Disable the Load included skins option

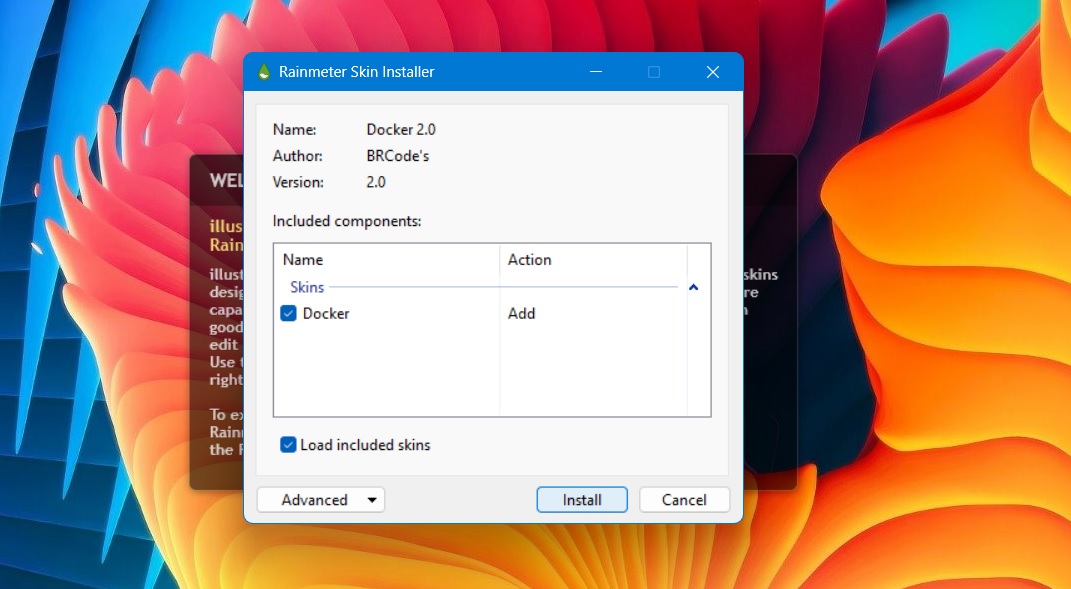click(288, 445)
